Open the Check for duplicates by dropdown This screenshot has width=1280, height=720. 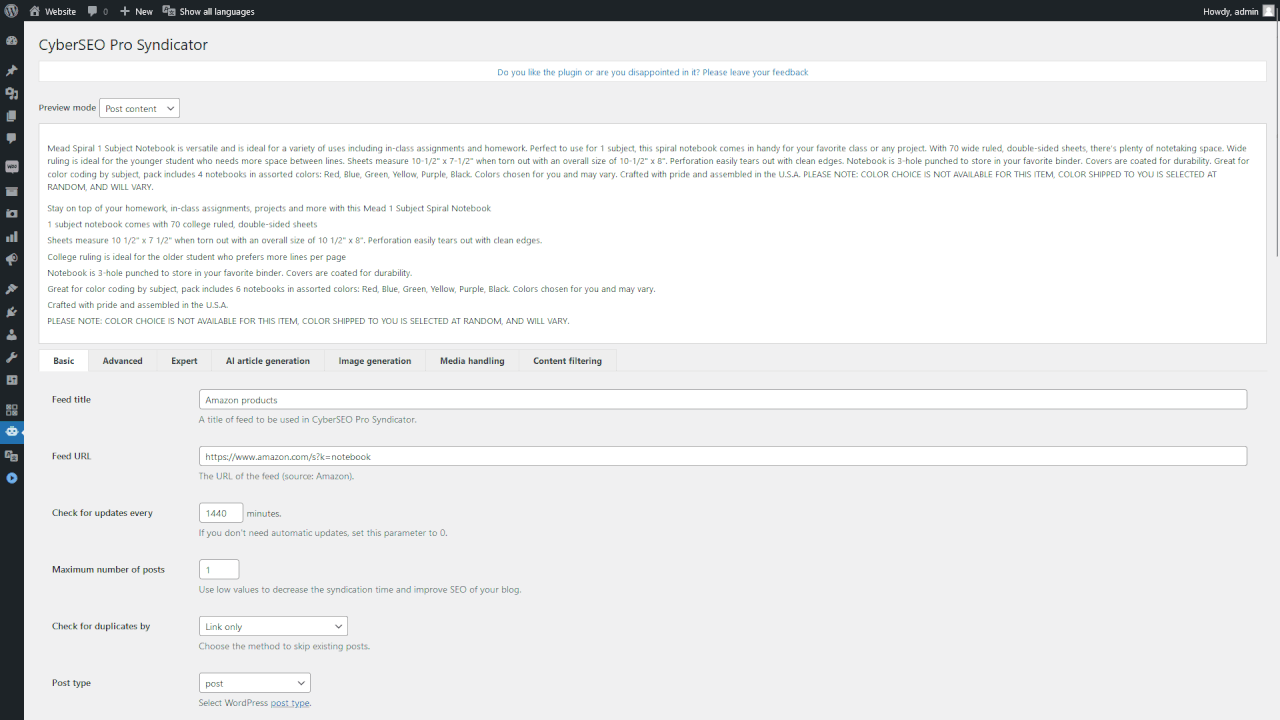coord(273,626)
